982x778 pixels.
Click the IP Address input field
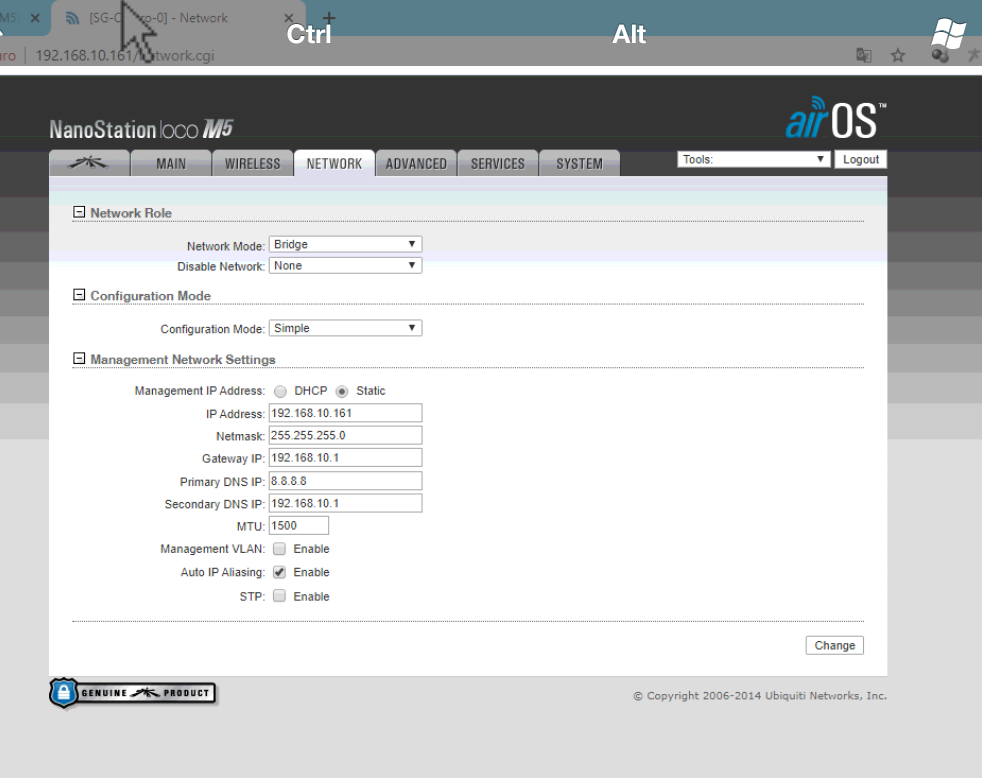click(345, 413)
